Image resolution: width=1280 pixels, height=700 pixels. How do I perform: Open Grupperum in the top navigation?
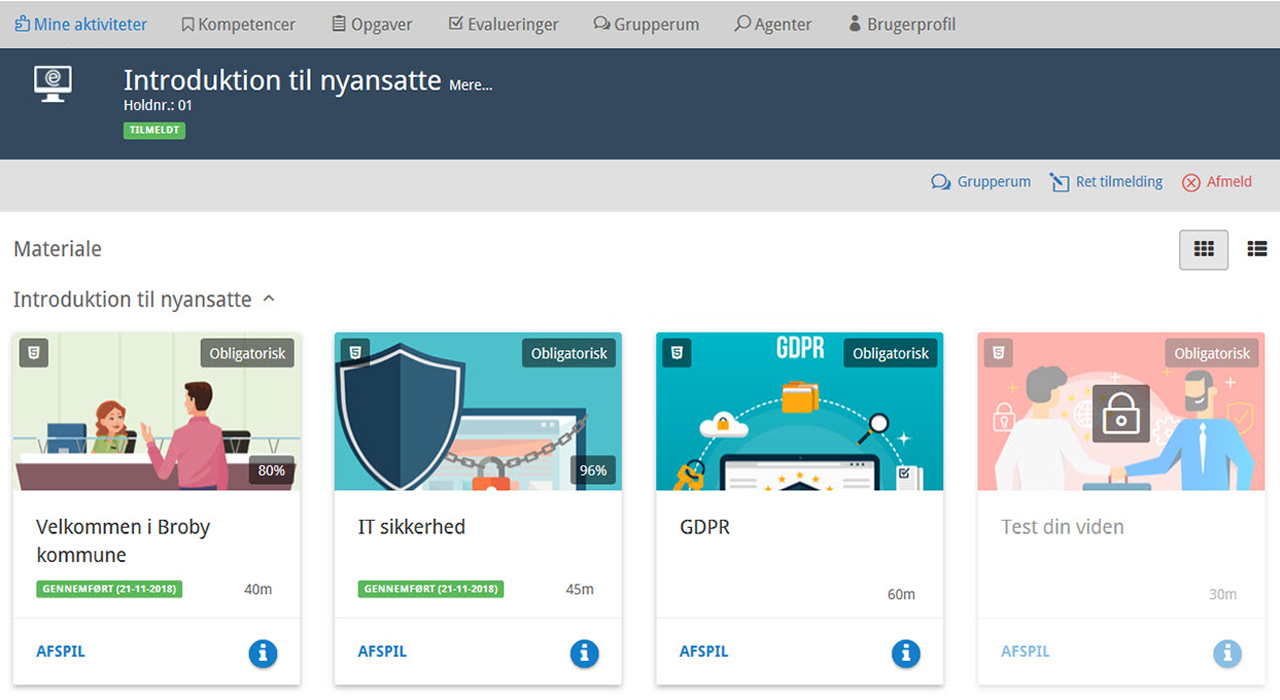click(646, 24)
